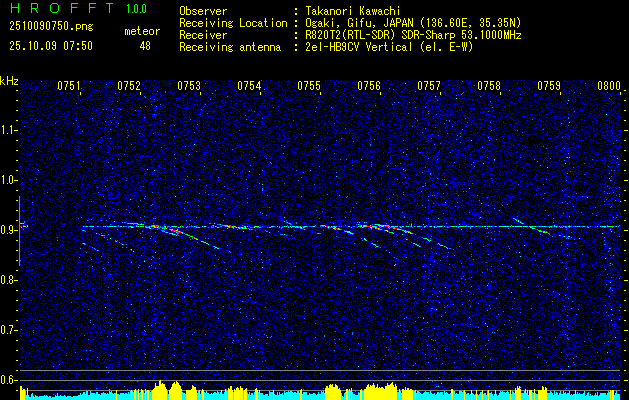
Task: Click the 'Receiving antenna' label
Action: pos(230,47)
